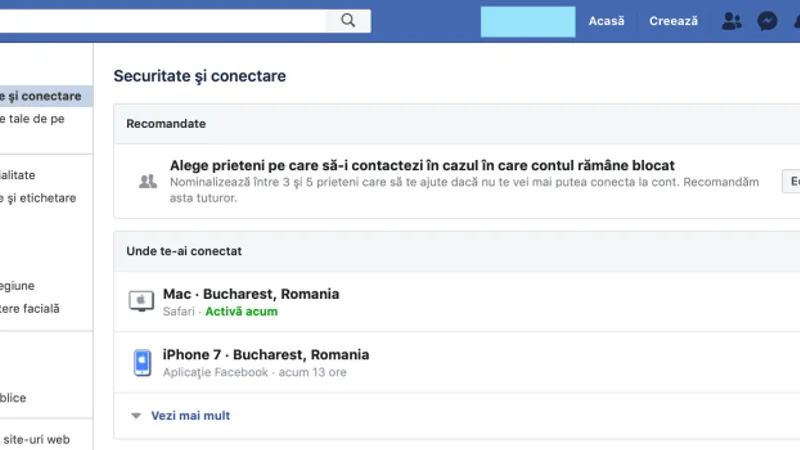Image resolution: width=800 pixels, height=450 pixels.
Task: Click the Vezi mai mult link
Action: tap(190, 416)
